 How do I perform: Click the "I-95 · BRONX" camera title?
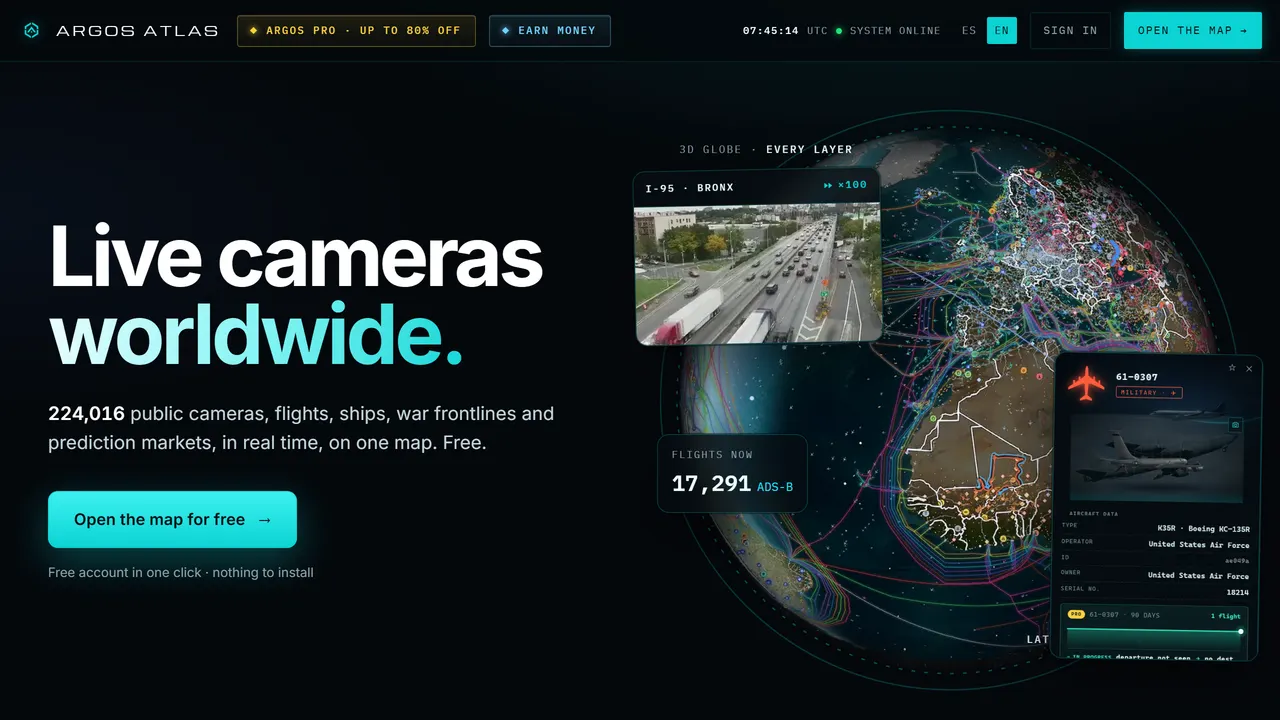(x=690, y=188)
